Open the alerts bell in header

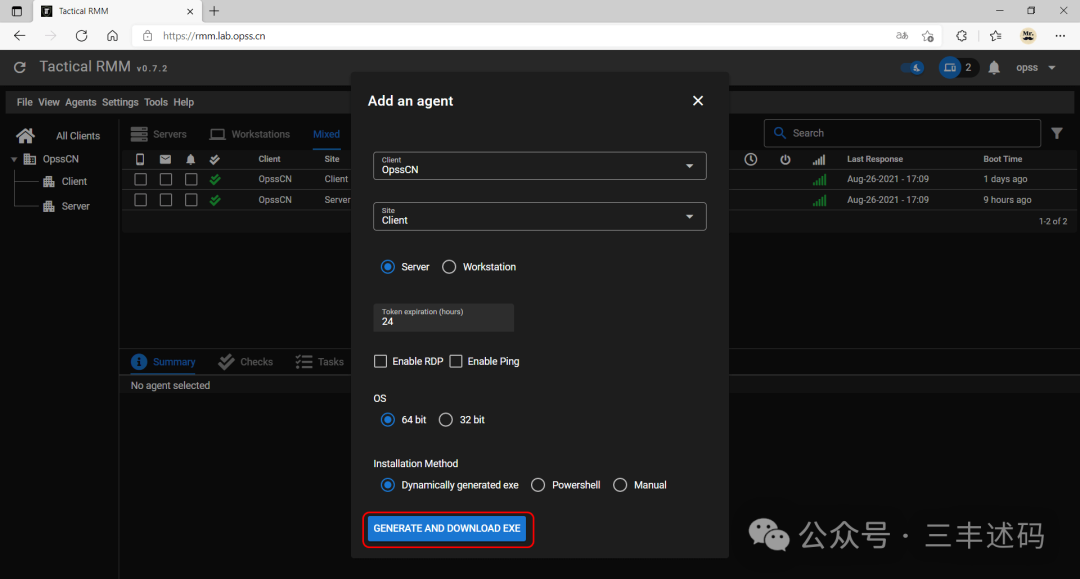(x=994, y=67)
